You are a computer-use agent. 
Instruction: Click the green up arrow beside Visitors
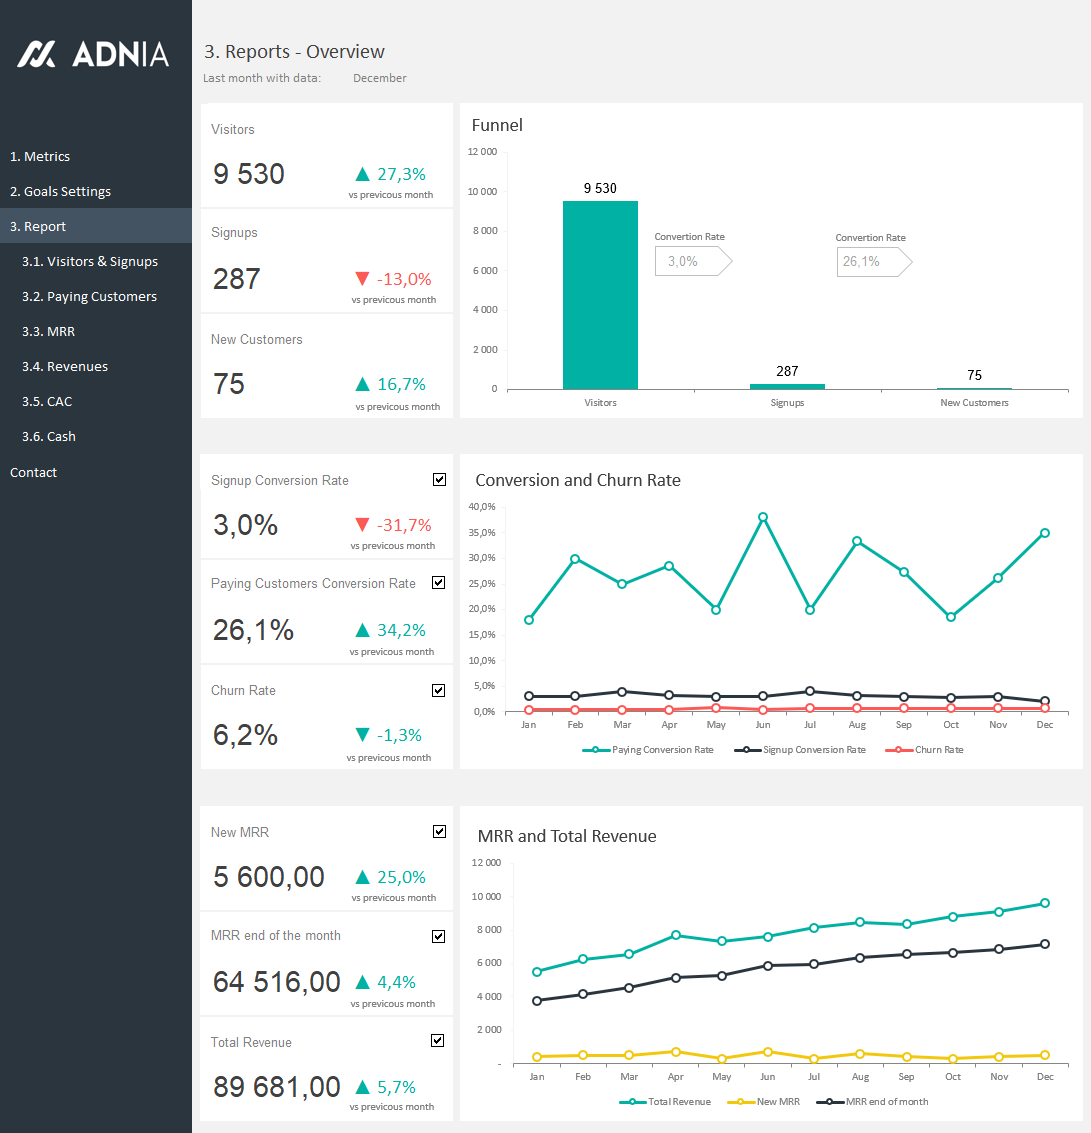point(362,174)
